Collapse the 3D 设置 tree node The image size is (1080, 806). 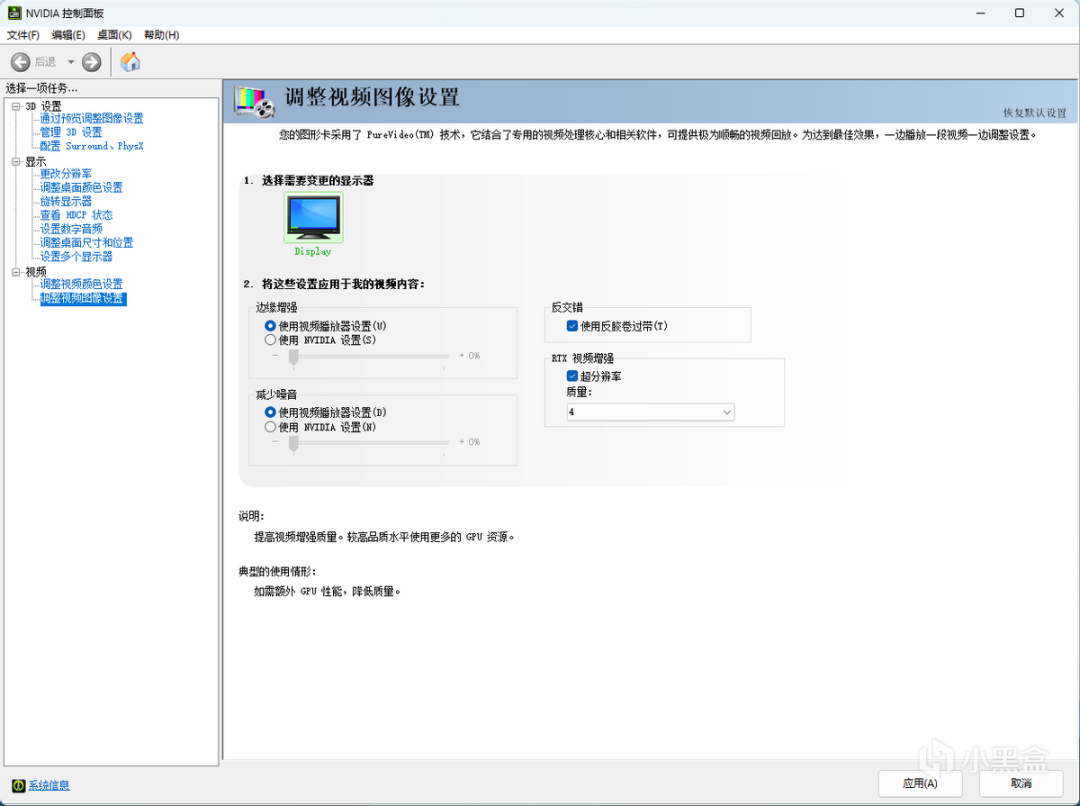(x=16, y=106)
